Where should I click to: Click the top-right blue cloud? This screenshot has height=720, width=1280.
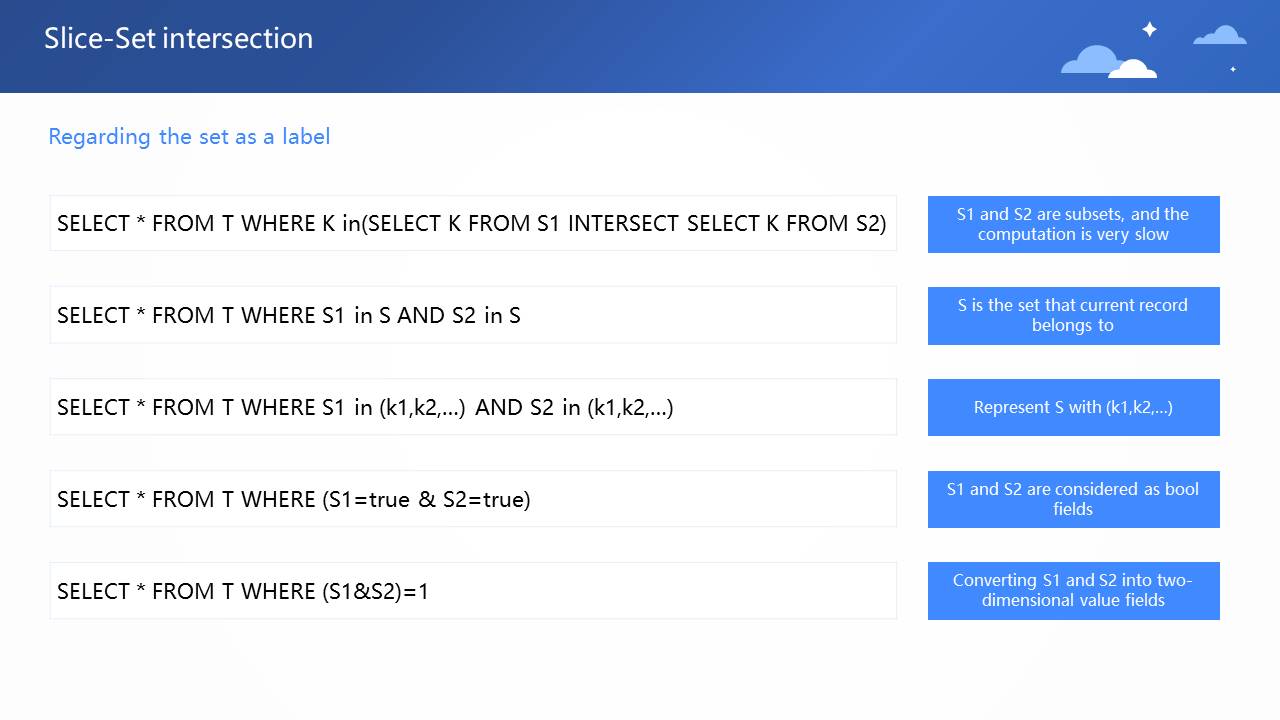point(1220,36)
